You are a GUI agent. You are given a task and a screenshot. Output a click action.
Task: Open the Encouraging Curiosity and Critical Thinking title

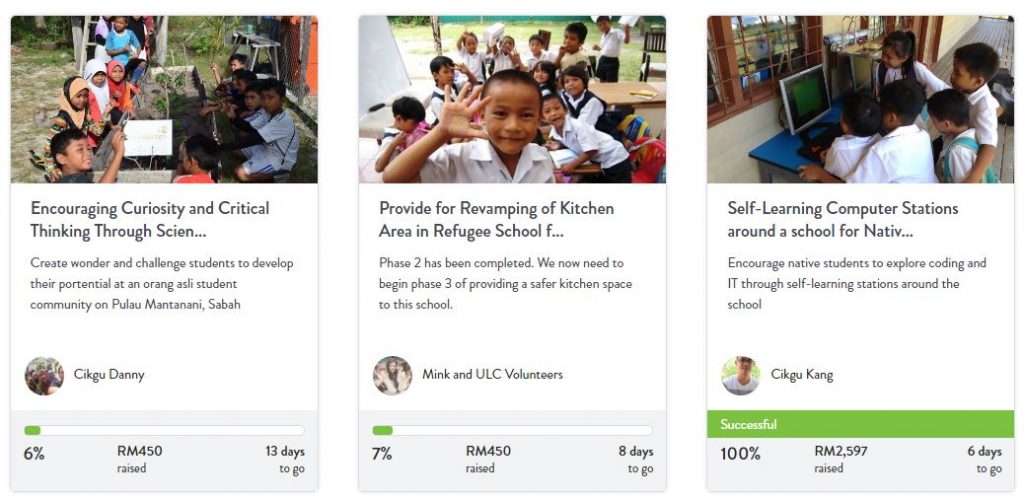[150, 220]
